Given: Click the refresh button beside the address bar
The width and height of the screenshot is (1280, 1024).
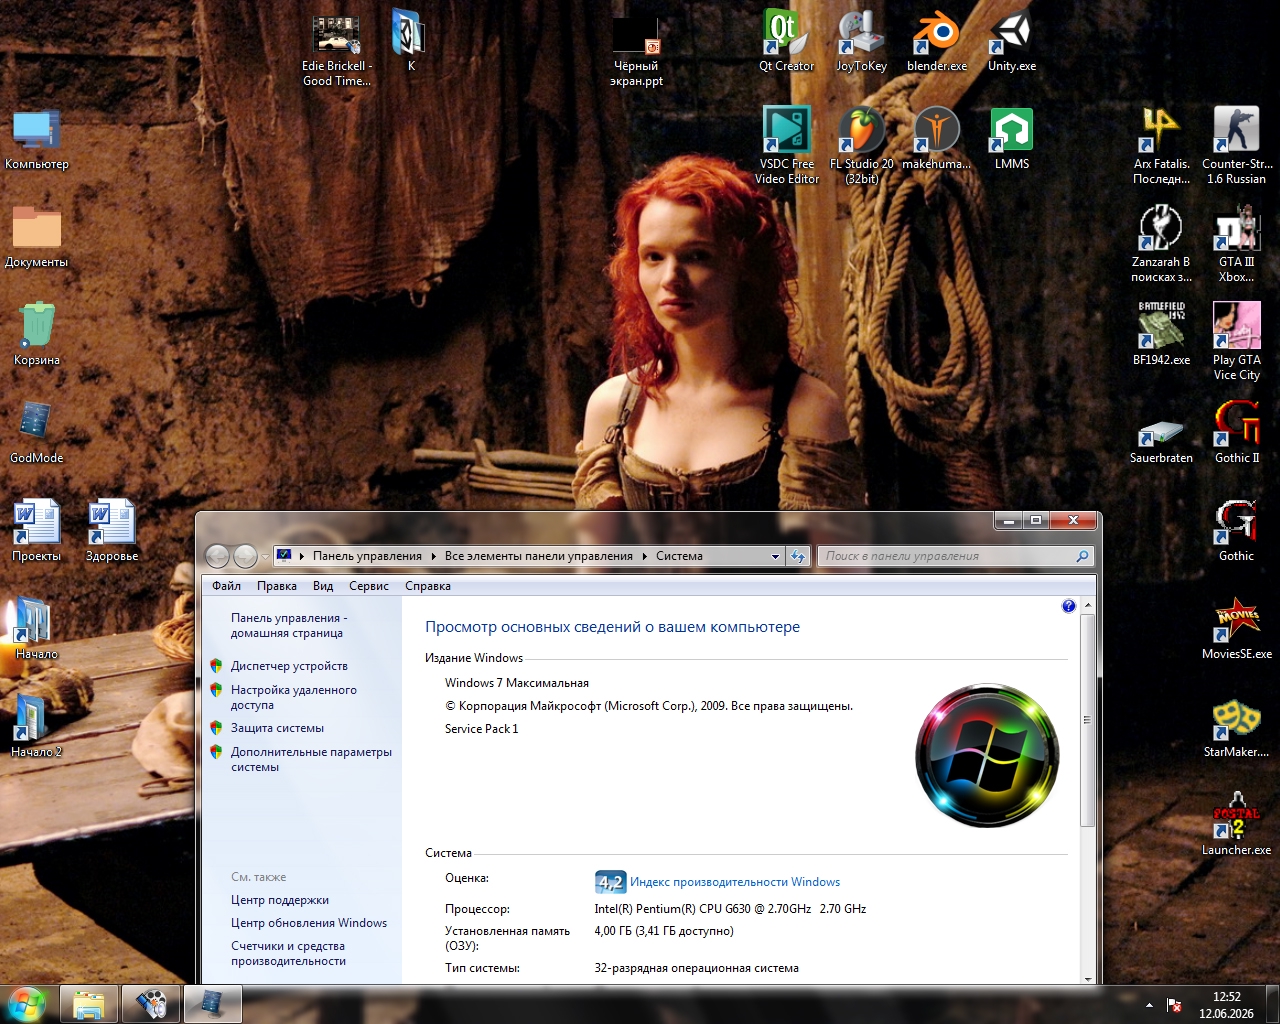Looking at the screenshot, I should pyautogui.click(x=797, y=556).
